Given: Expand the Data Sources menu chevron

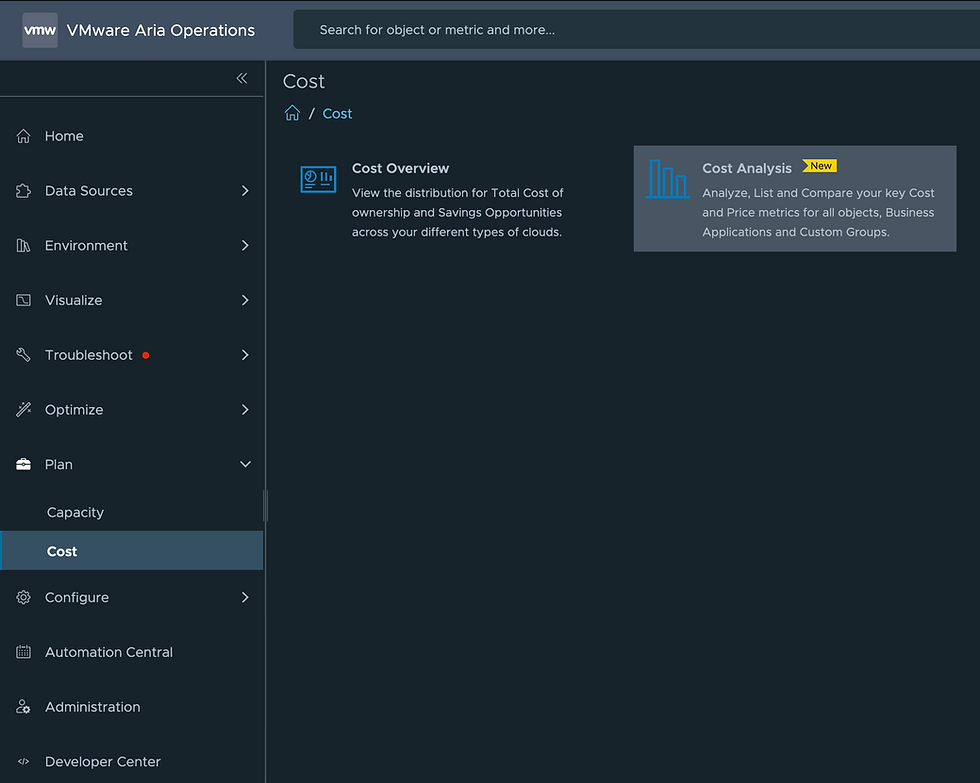Looking at the screenshot, I should coord(245,191).
